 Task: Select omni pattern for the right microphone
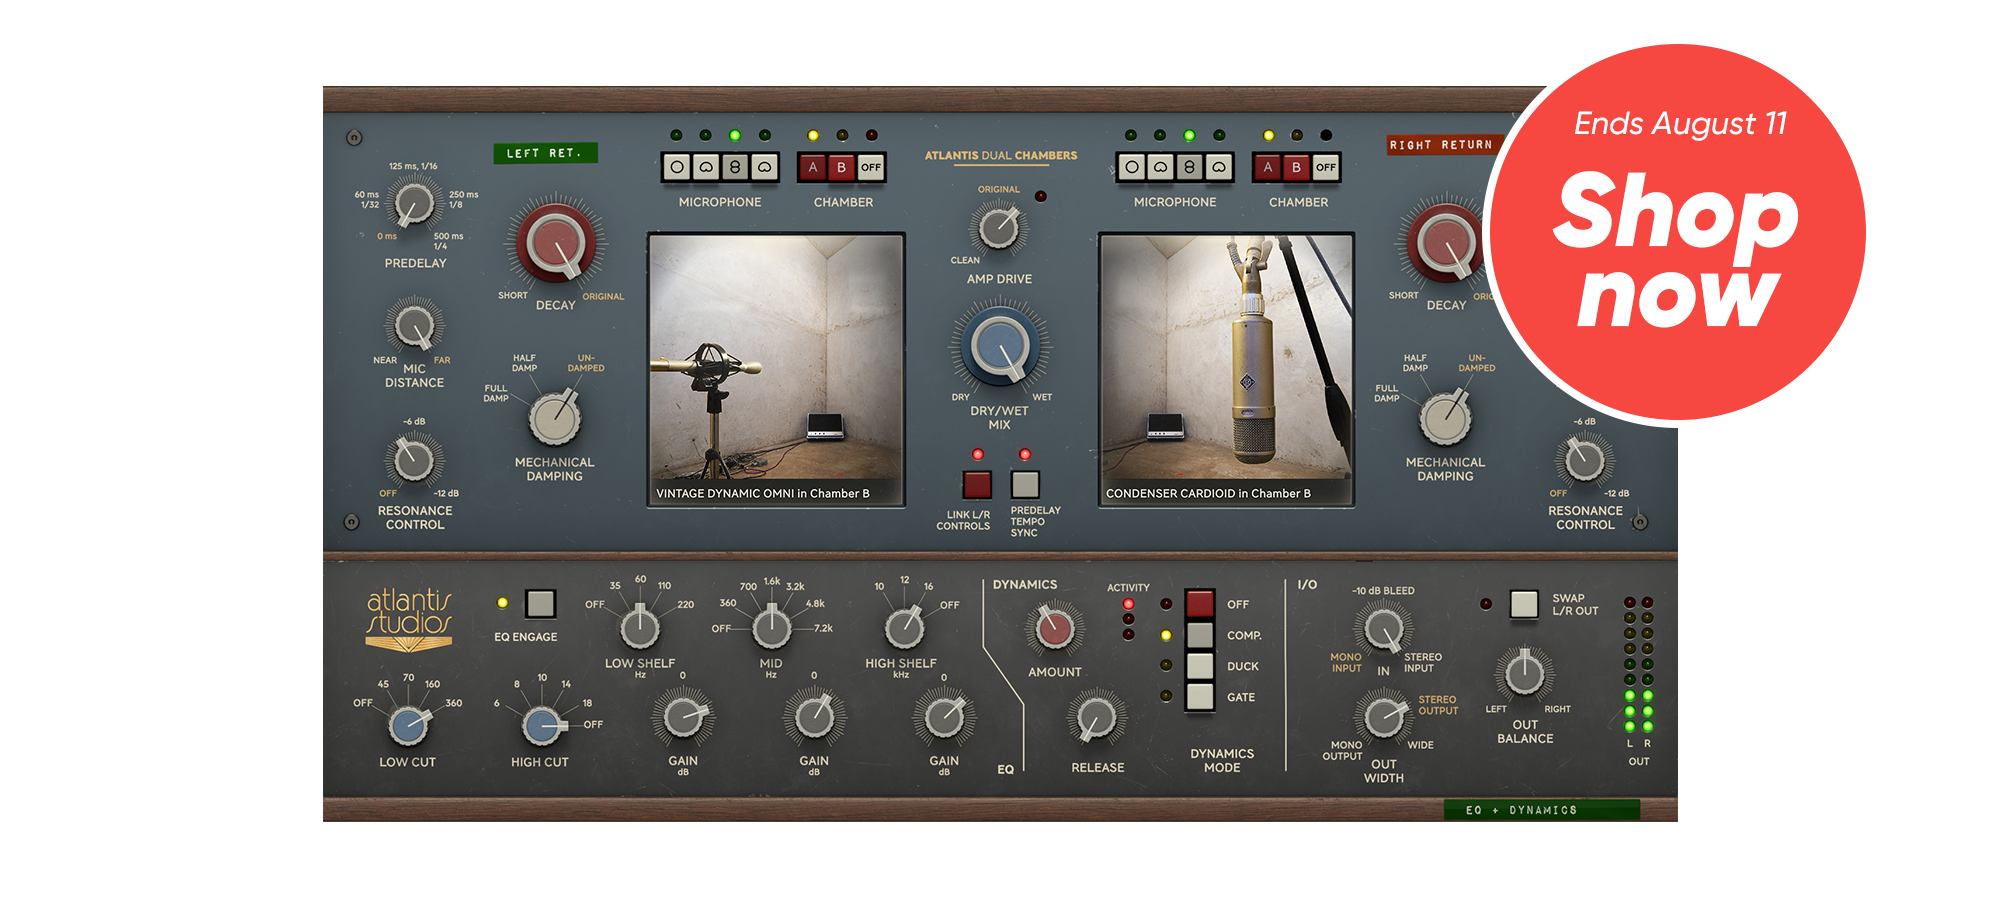pyautogui.click(x=1132, y=167)
